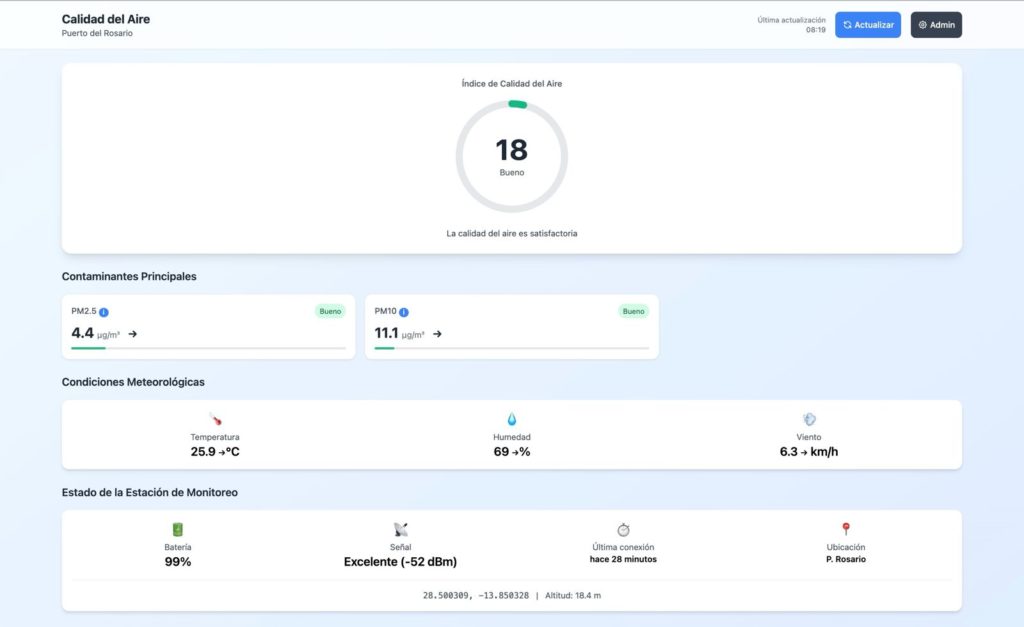Click the red location pin icon
Image resolution: width=1024 pixels, height=627 pixels.
click(x=846, y=529)
